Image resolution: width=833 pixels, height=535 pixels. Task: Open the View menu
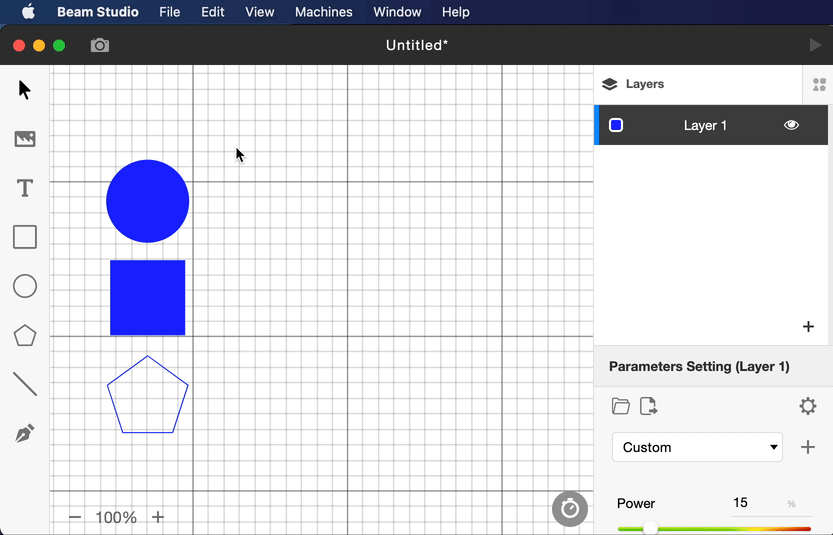(260, 12)
